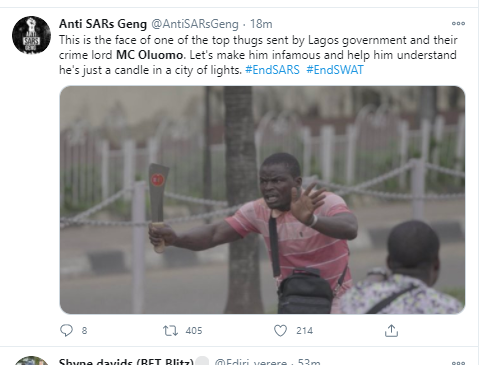Open the @AntiSARsGeng handle

pyautogui.click(x=195, y=24)
